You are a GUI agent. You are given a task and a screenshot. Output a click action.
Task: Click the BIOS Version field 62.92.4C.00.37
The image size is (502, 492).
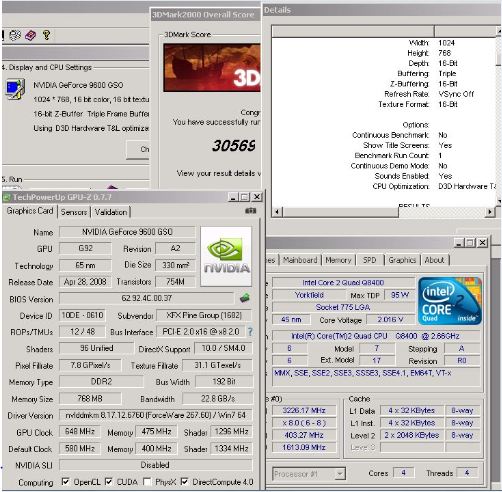point(147,298)
